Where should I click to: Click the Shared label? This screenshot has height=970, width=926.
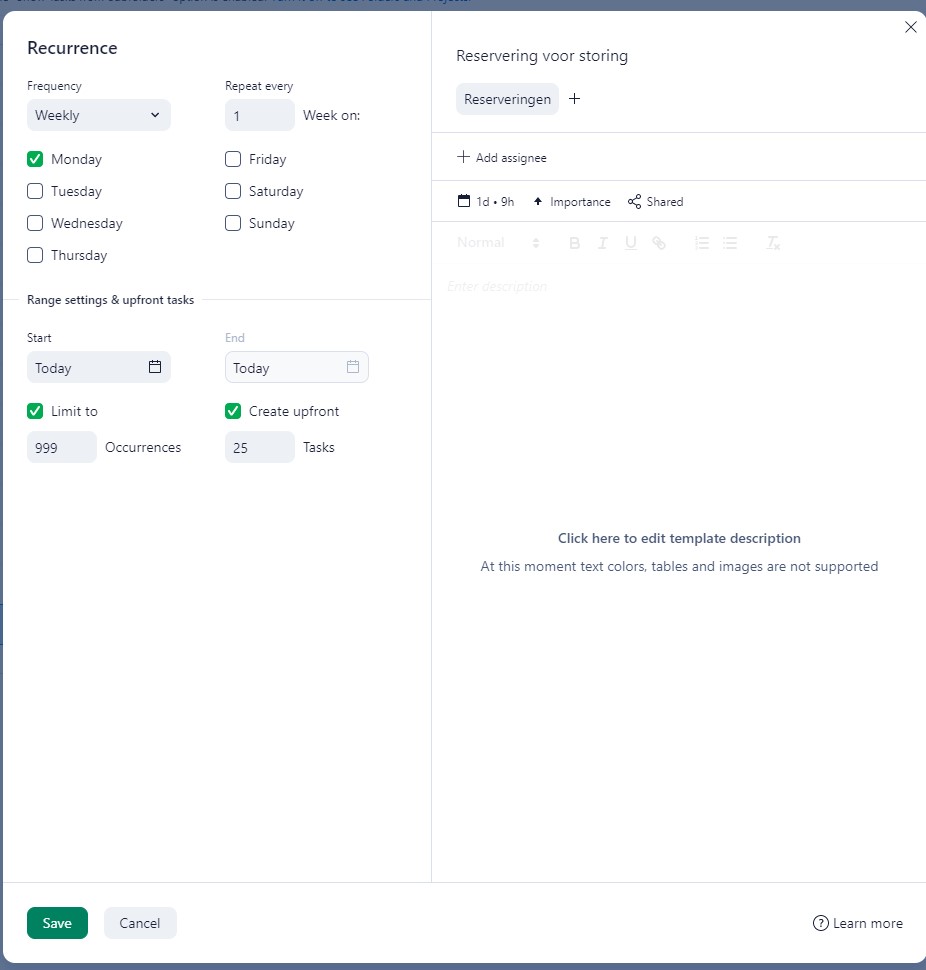pos(665,202)
